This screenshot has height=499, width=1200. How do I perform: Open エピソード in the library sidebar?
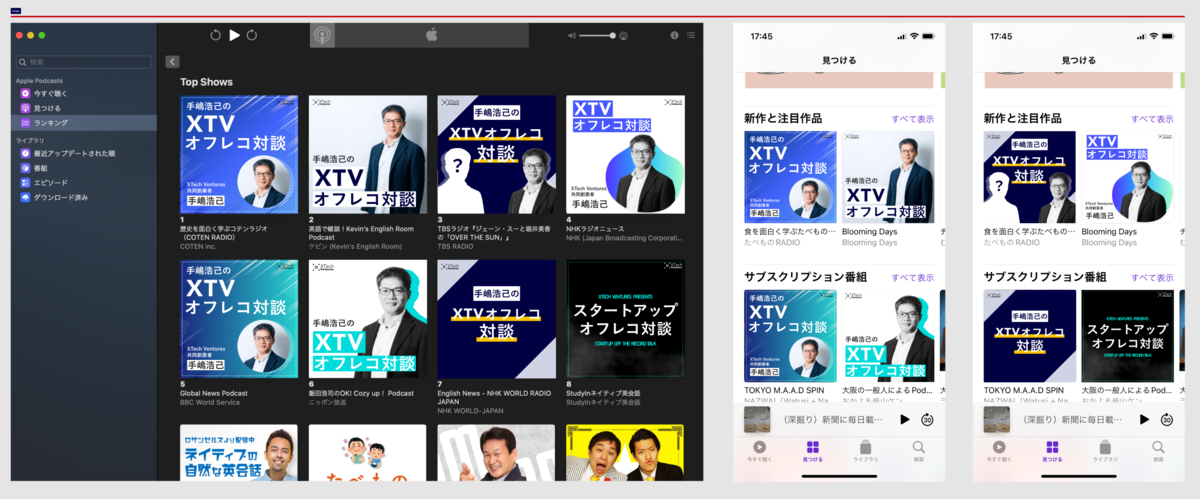click(85, 183)
